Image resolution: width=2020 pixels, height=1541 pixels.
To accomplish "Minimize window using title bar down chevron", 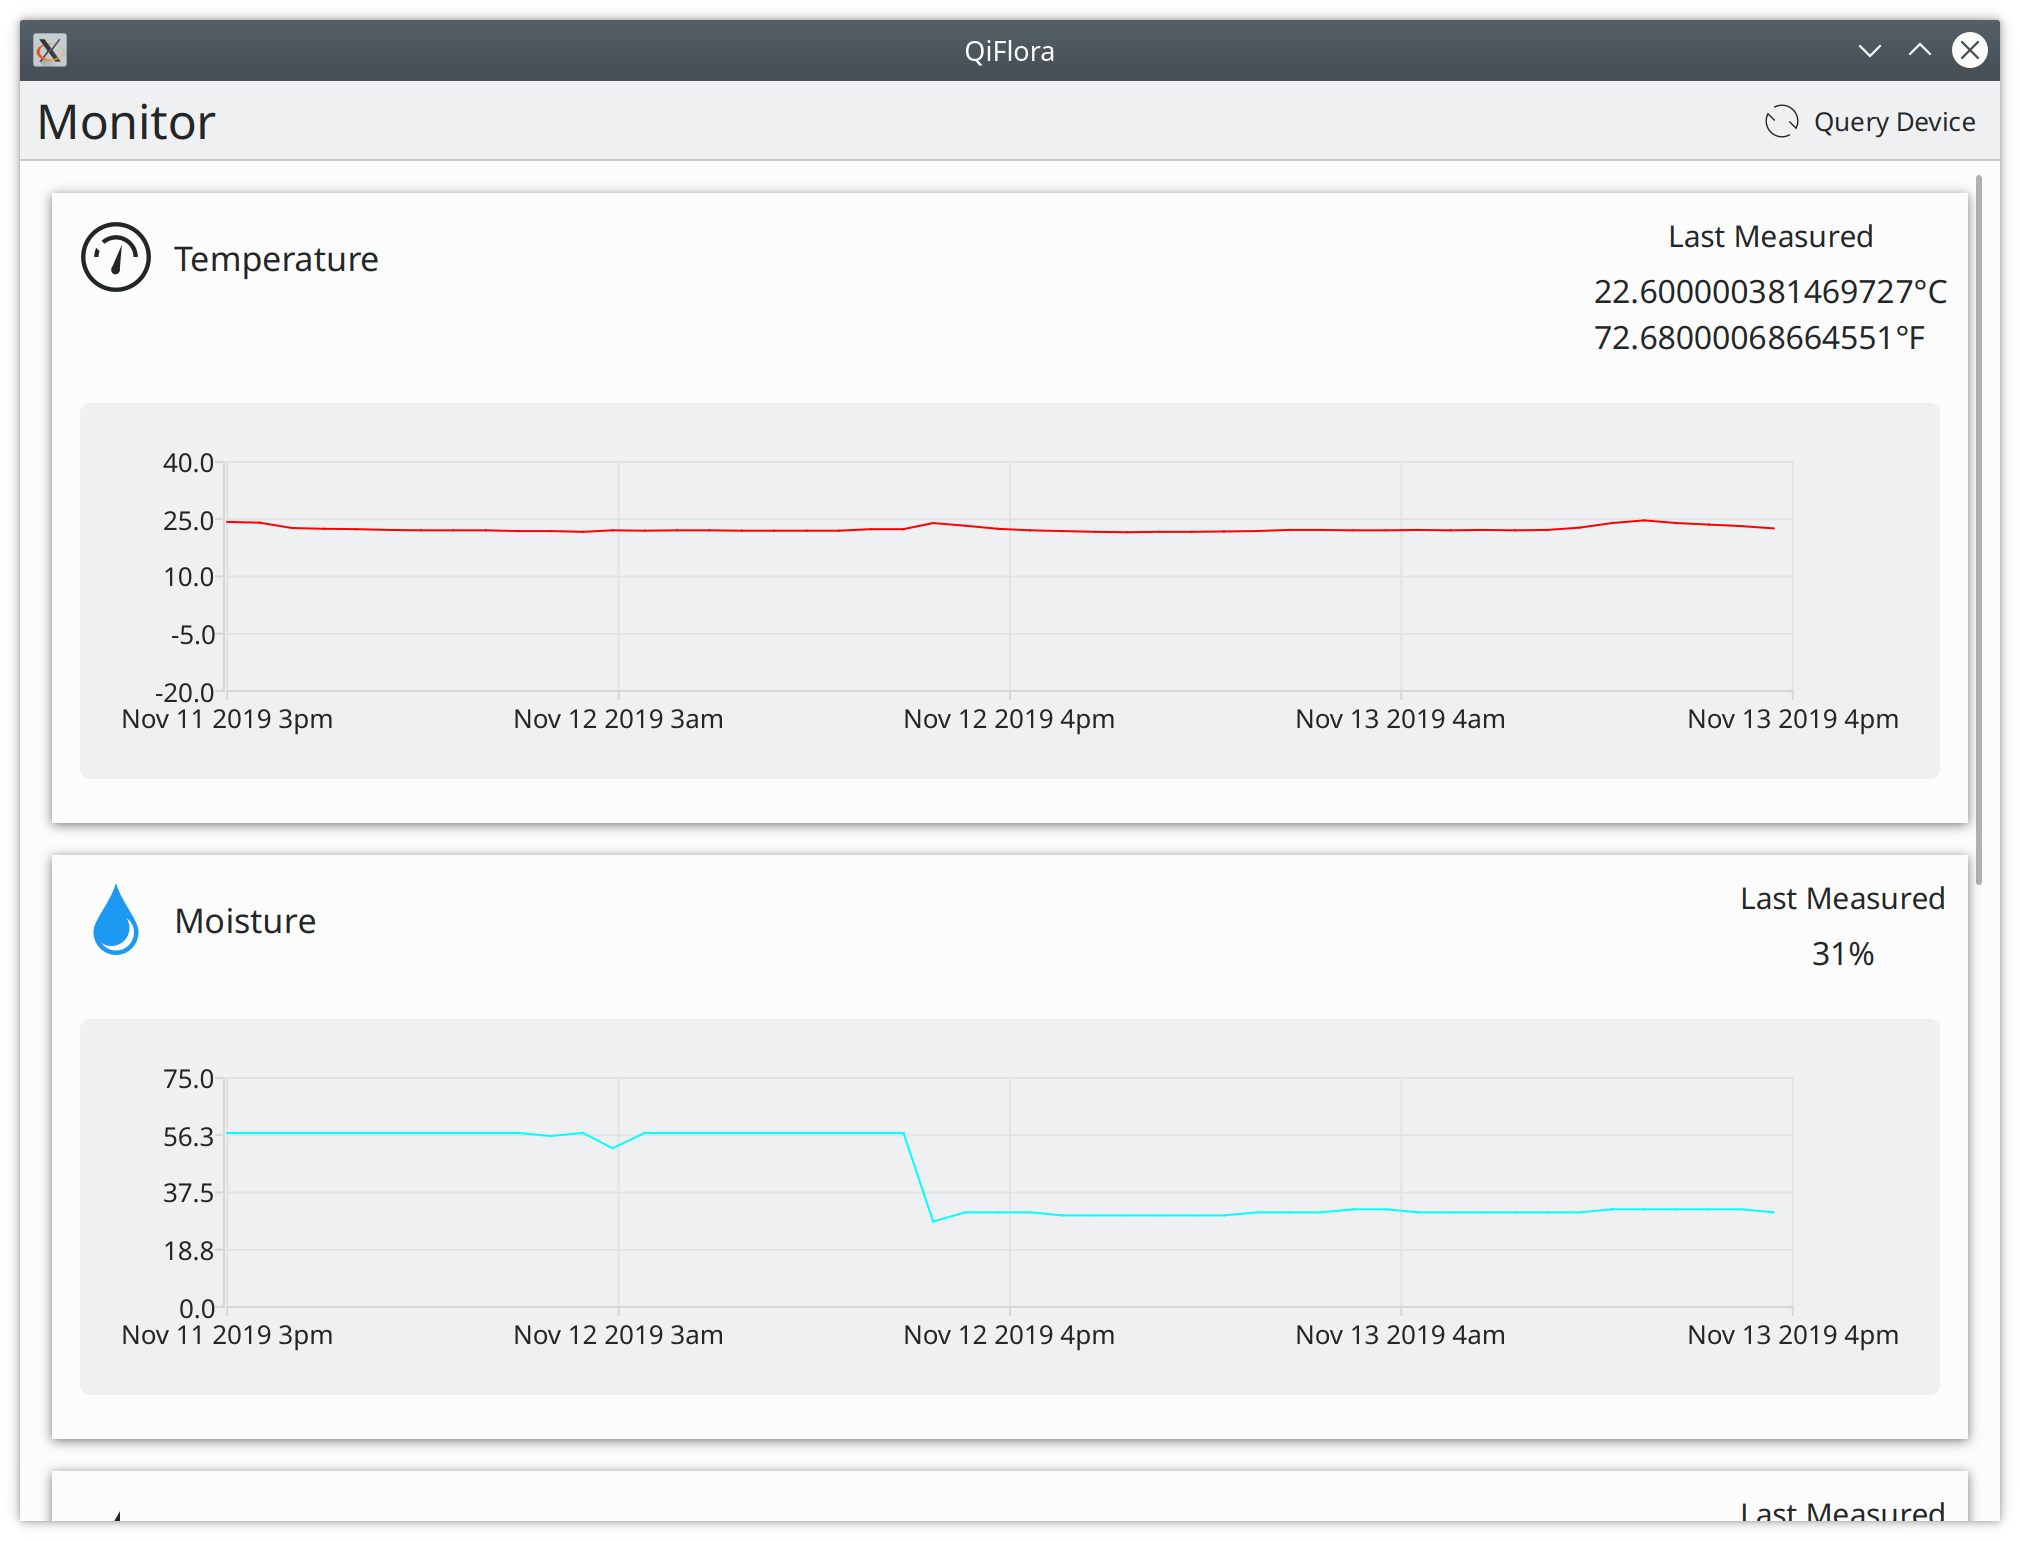I will 1869,50.
